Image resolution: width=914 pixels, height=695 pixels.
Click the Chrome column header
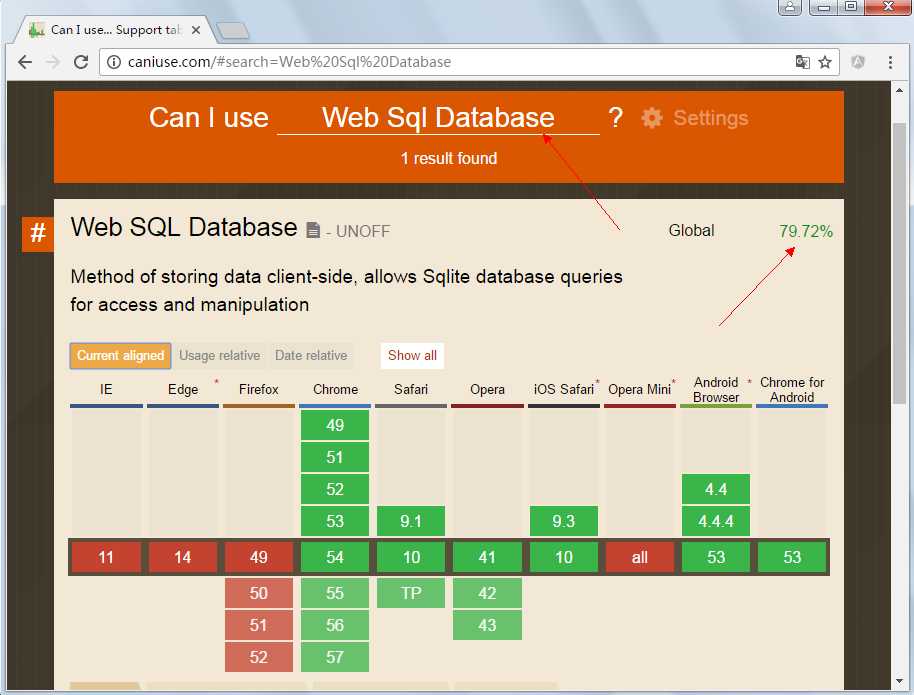335,389
